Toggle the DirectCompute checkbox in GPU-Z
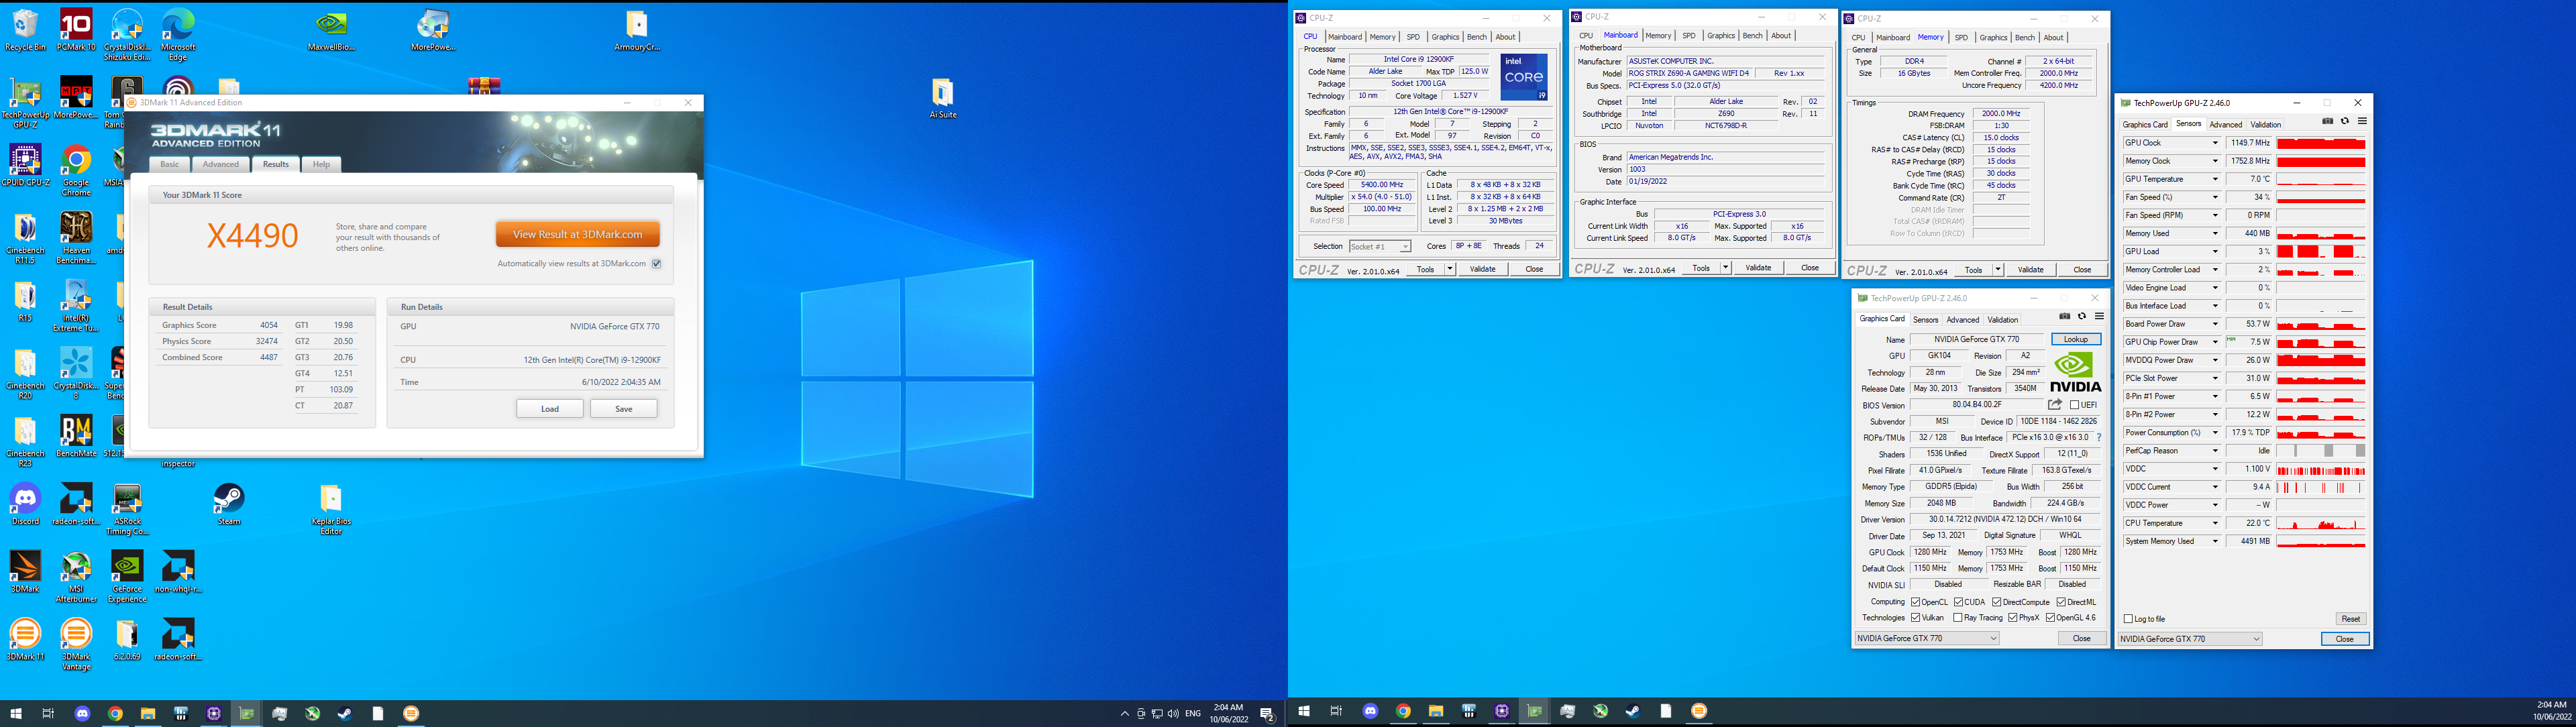 point(1996,602)
